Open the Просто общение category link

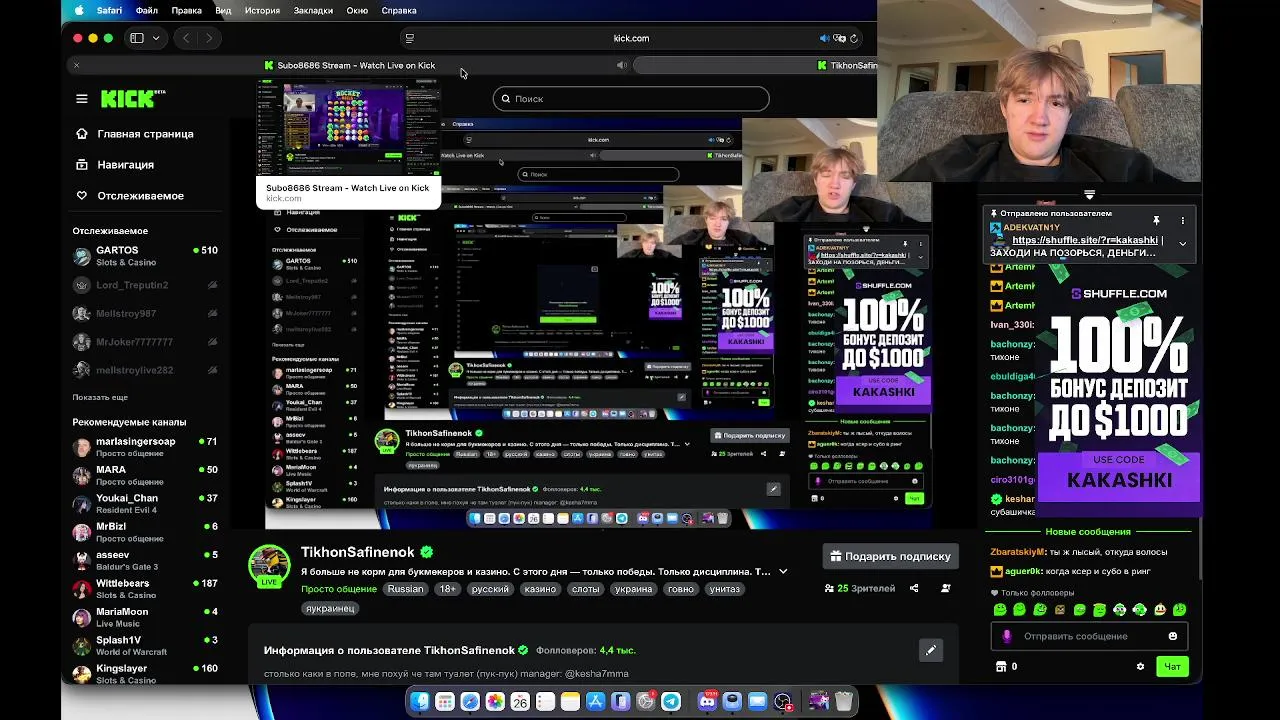pos(339,589)
